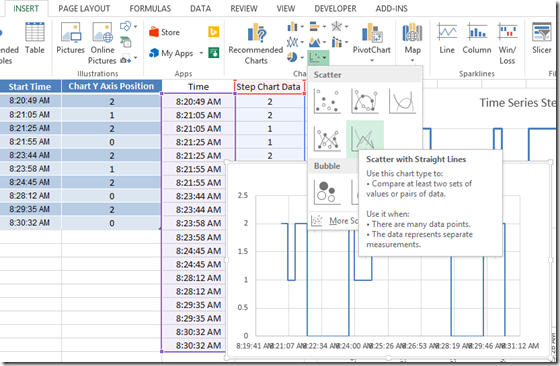Open the Map (Power Map) button
The height and width of the screenshot is (366, 560).
click(412, 43)
